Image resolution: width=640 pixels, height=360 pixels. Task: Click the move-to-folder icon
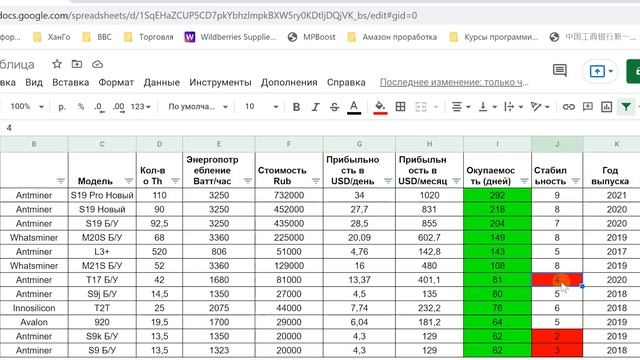(77, 64)
